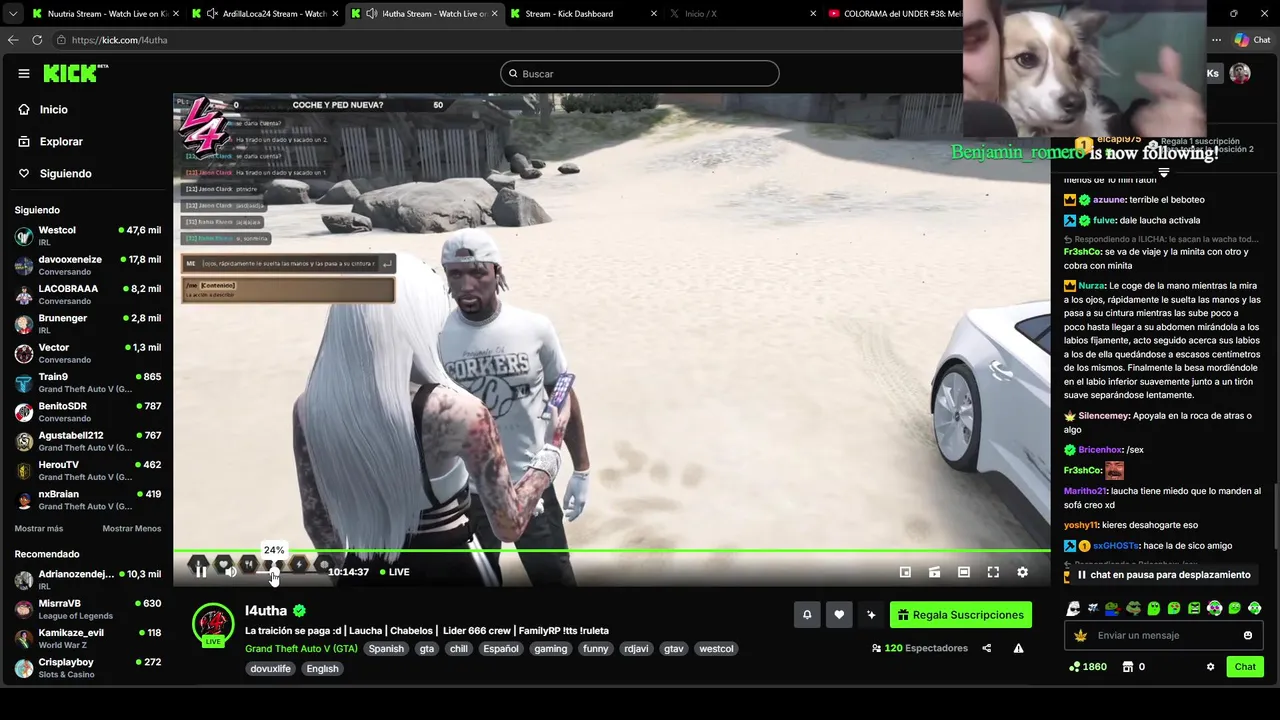
Task: Go to Explorar in sidebar
Action: click(61, 142)
